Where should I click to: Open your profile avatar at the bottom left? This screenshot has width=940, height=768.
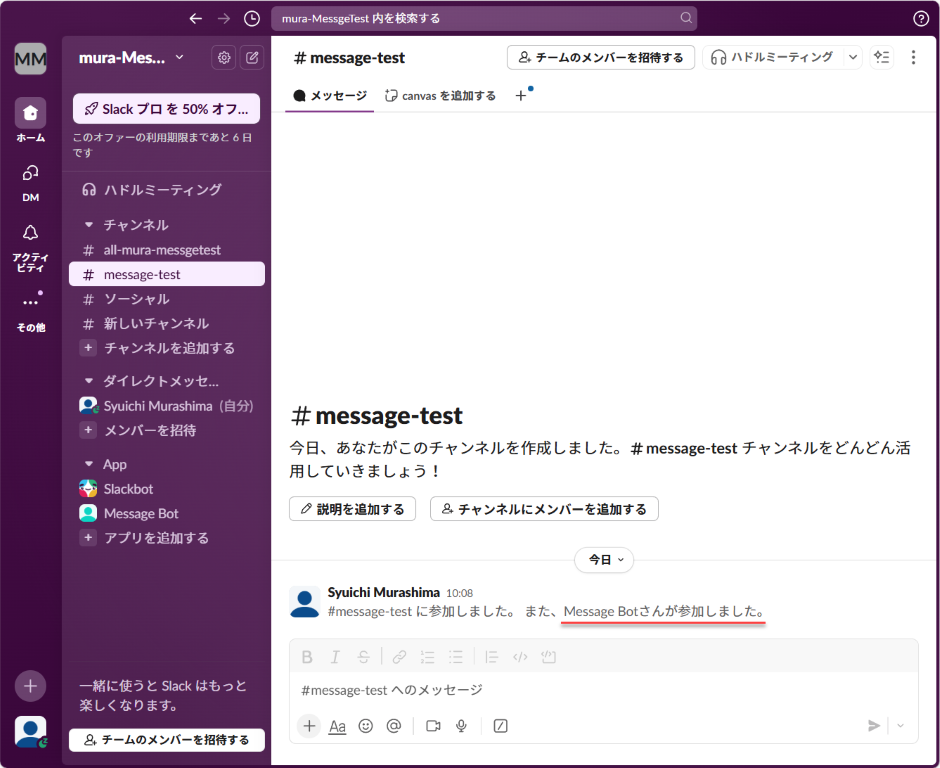(31, 731)
